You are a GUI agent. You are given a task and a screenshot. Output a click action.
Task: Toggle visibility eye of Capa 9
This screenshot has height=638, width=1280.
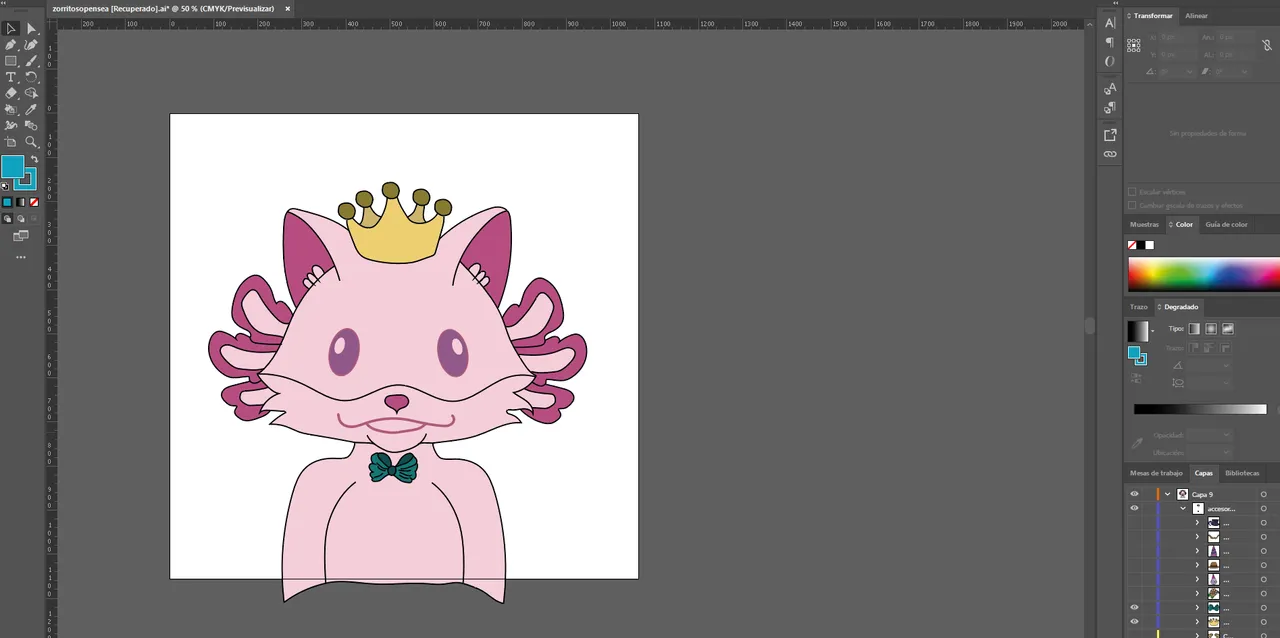(x=1134, y=494)
